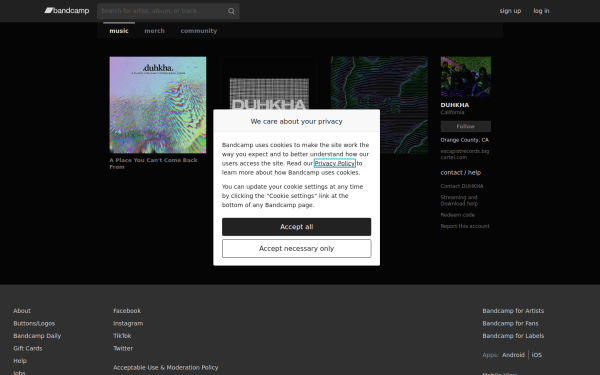
Task: Click Redeem code link
Action: click(x=458, y=215)
